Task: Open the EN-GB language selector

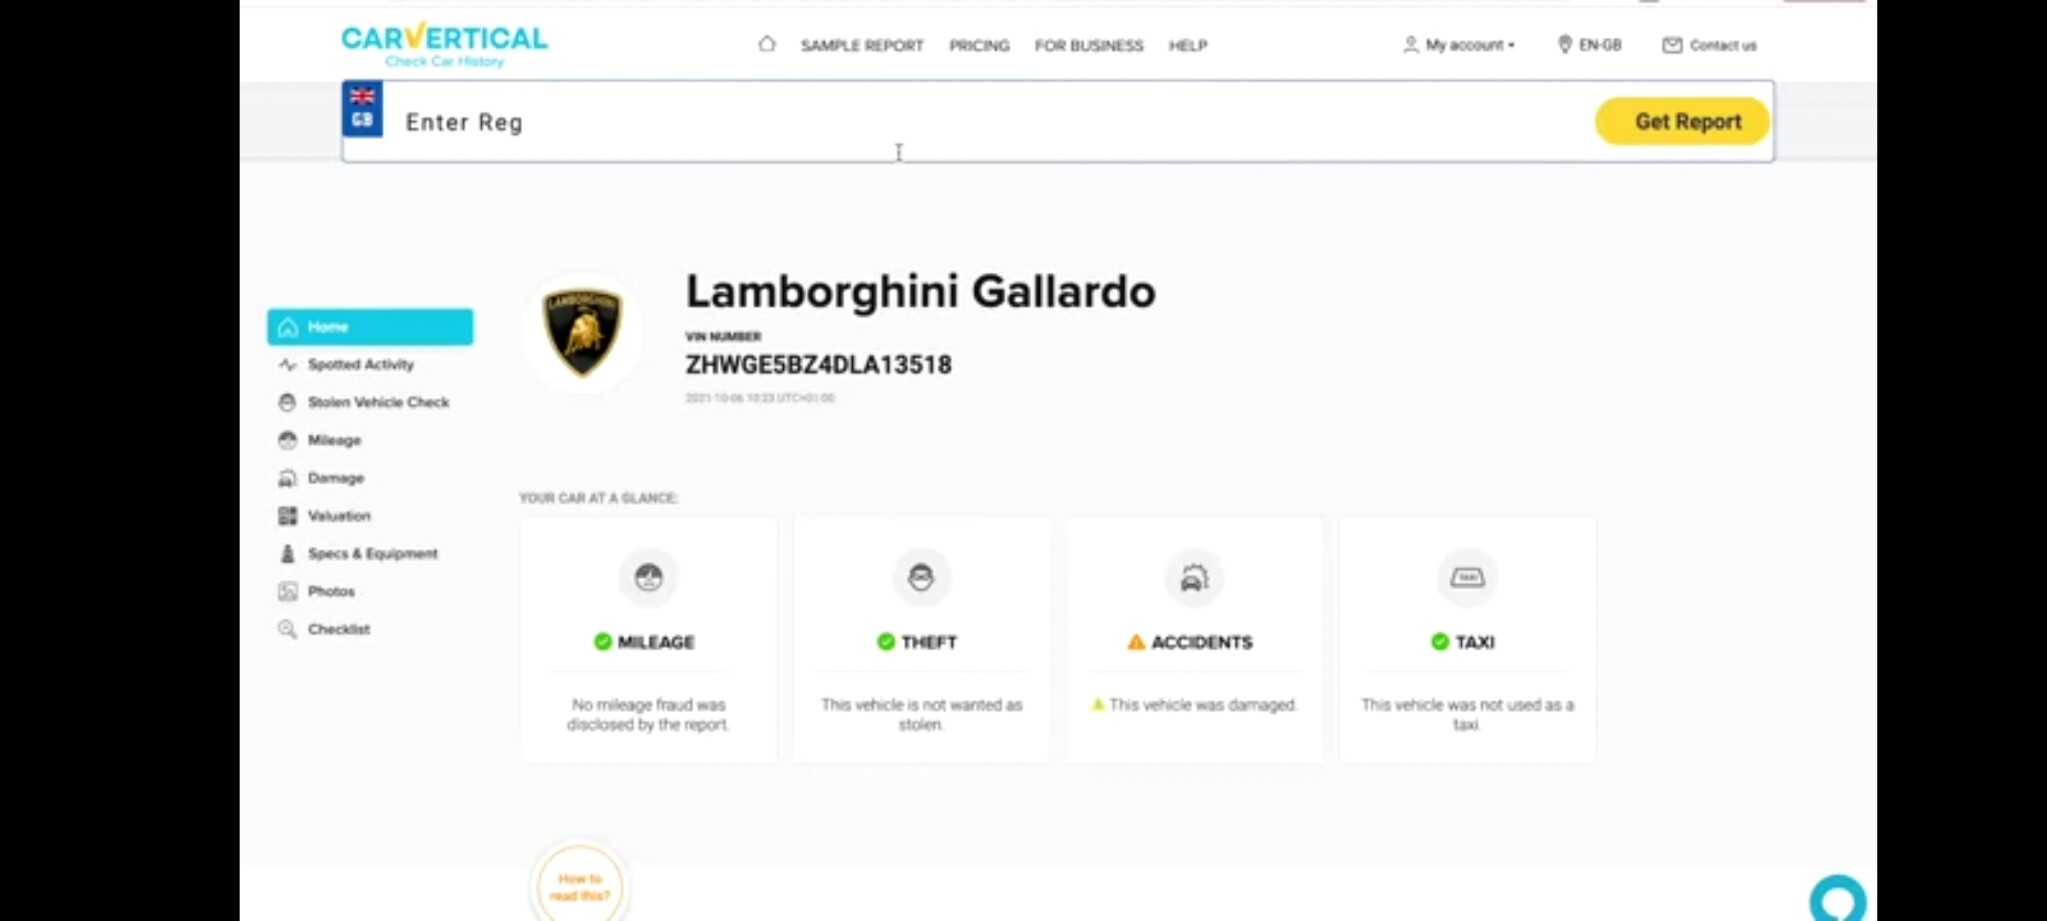Action: click(x=1589, y=45)
